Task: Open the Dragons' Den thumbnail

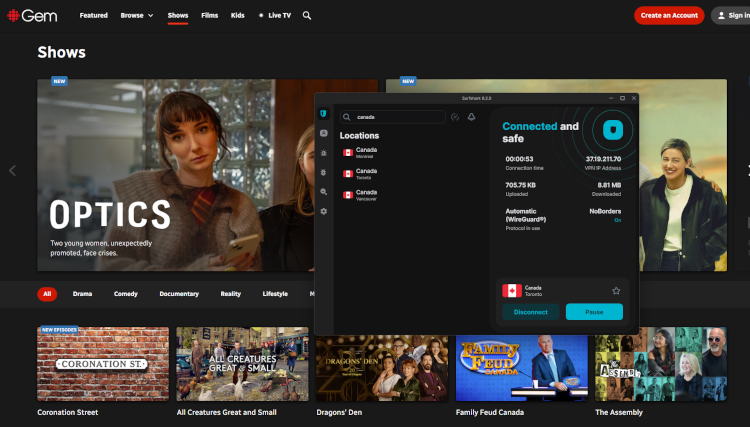Action: click(x=382, y=368)
